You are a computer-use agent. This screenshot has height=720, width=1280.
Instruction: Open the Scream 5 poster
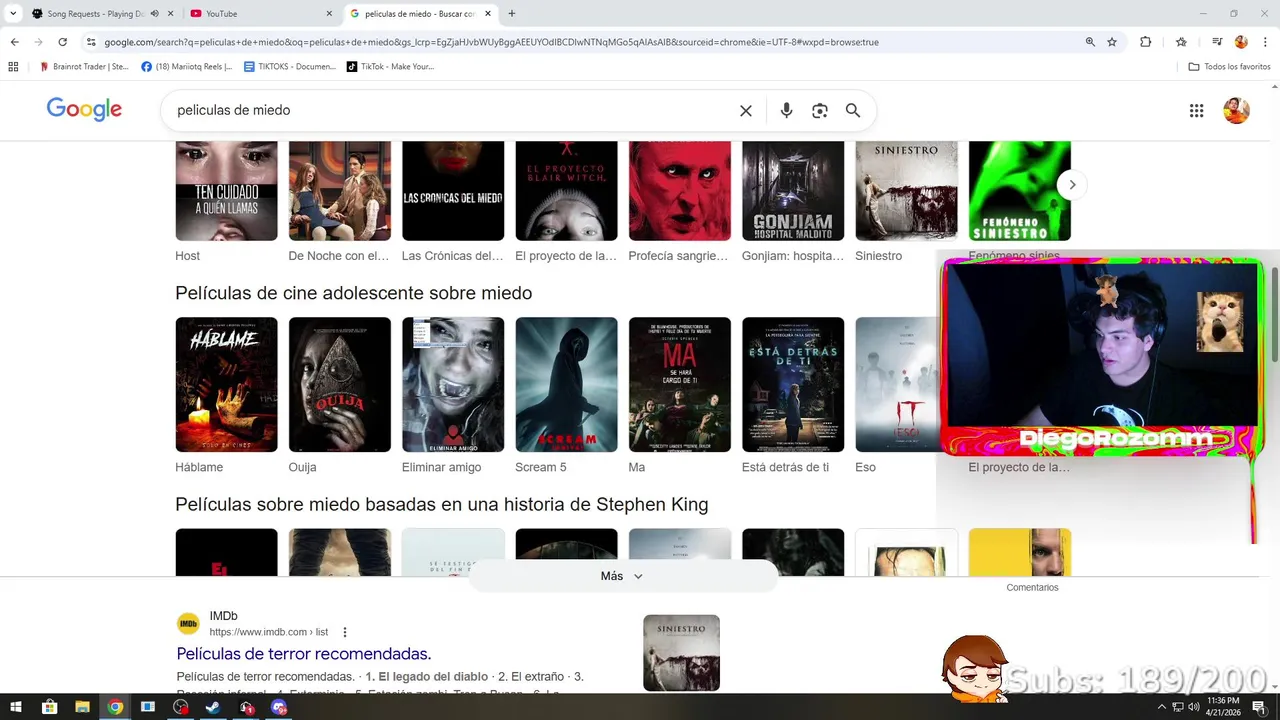point(566,385)
